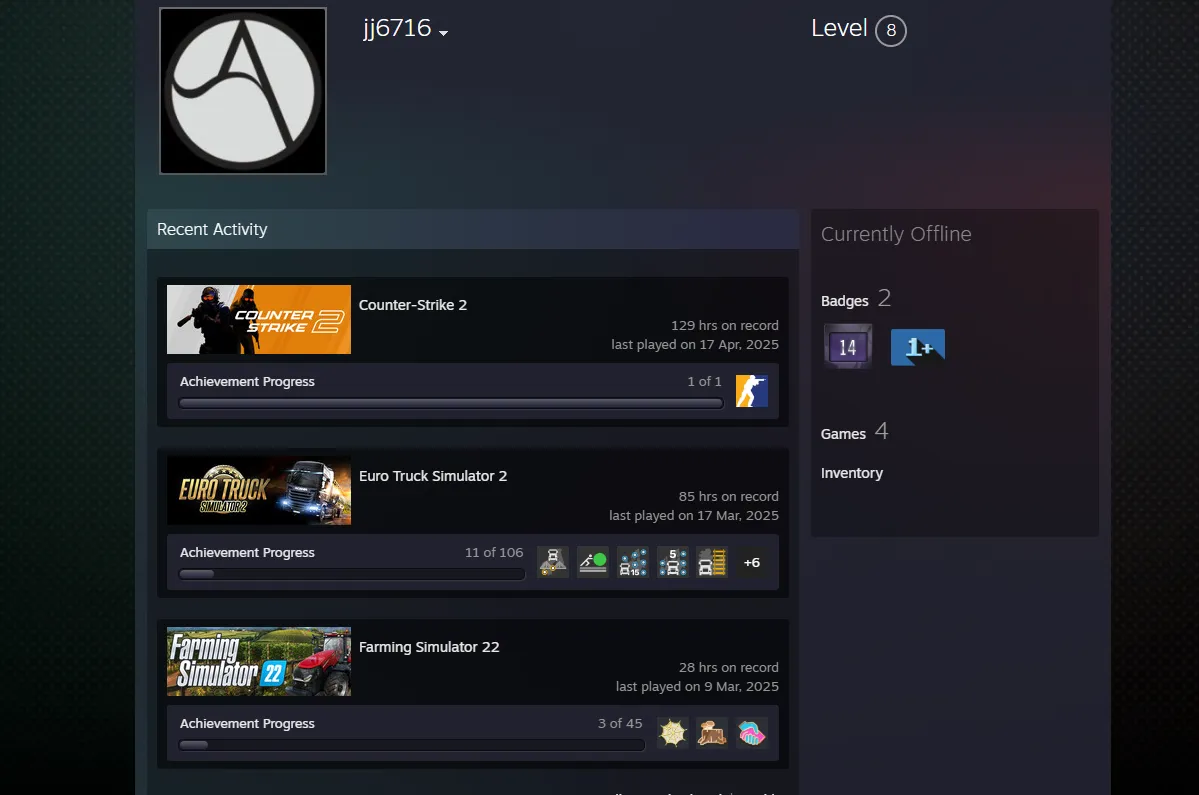Open the Inventory link
1199x795 pixels.
[852, 473]
